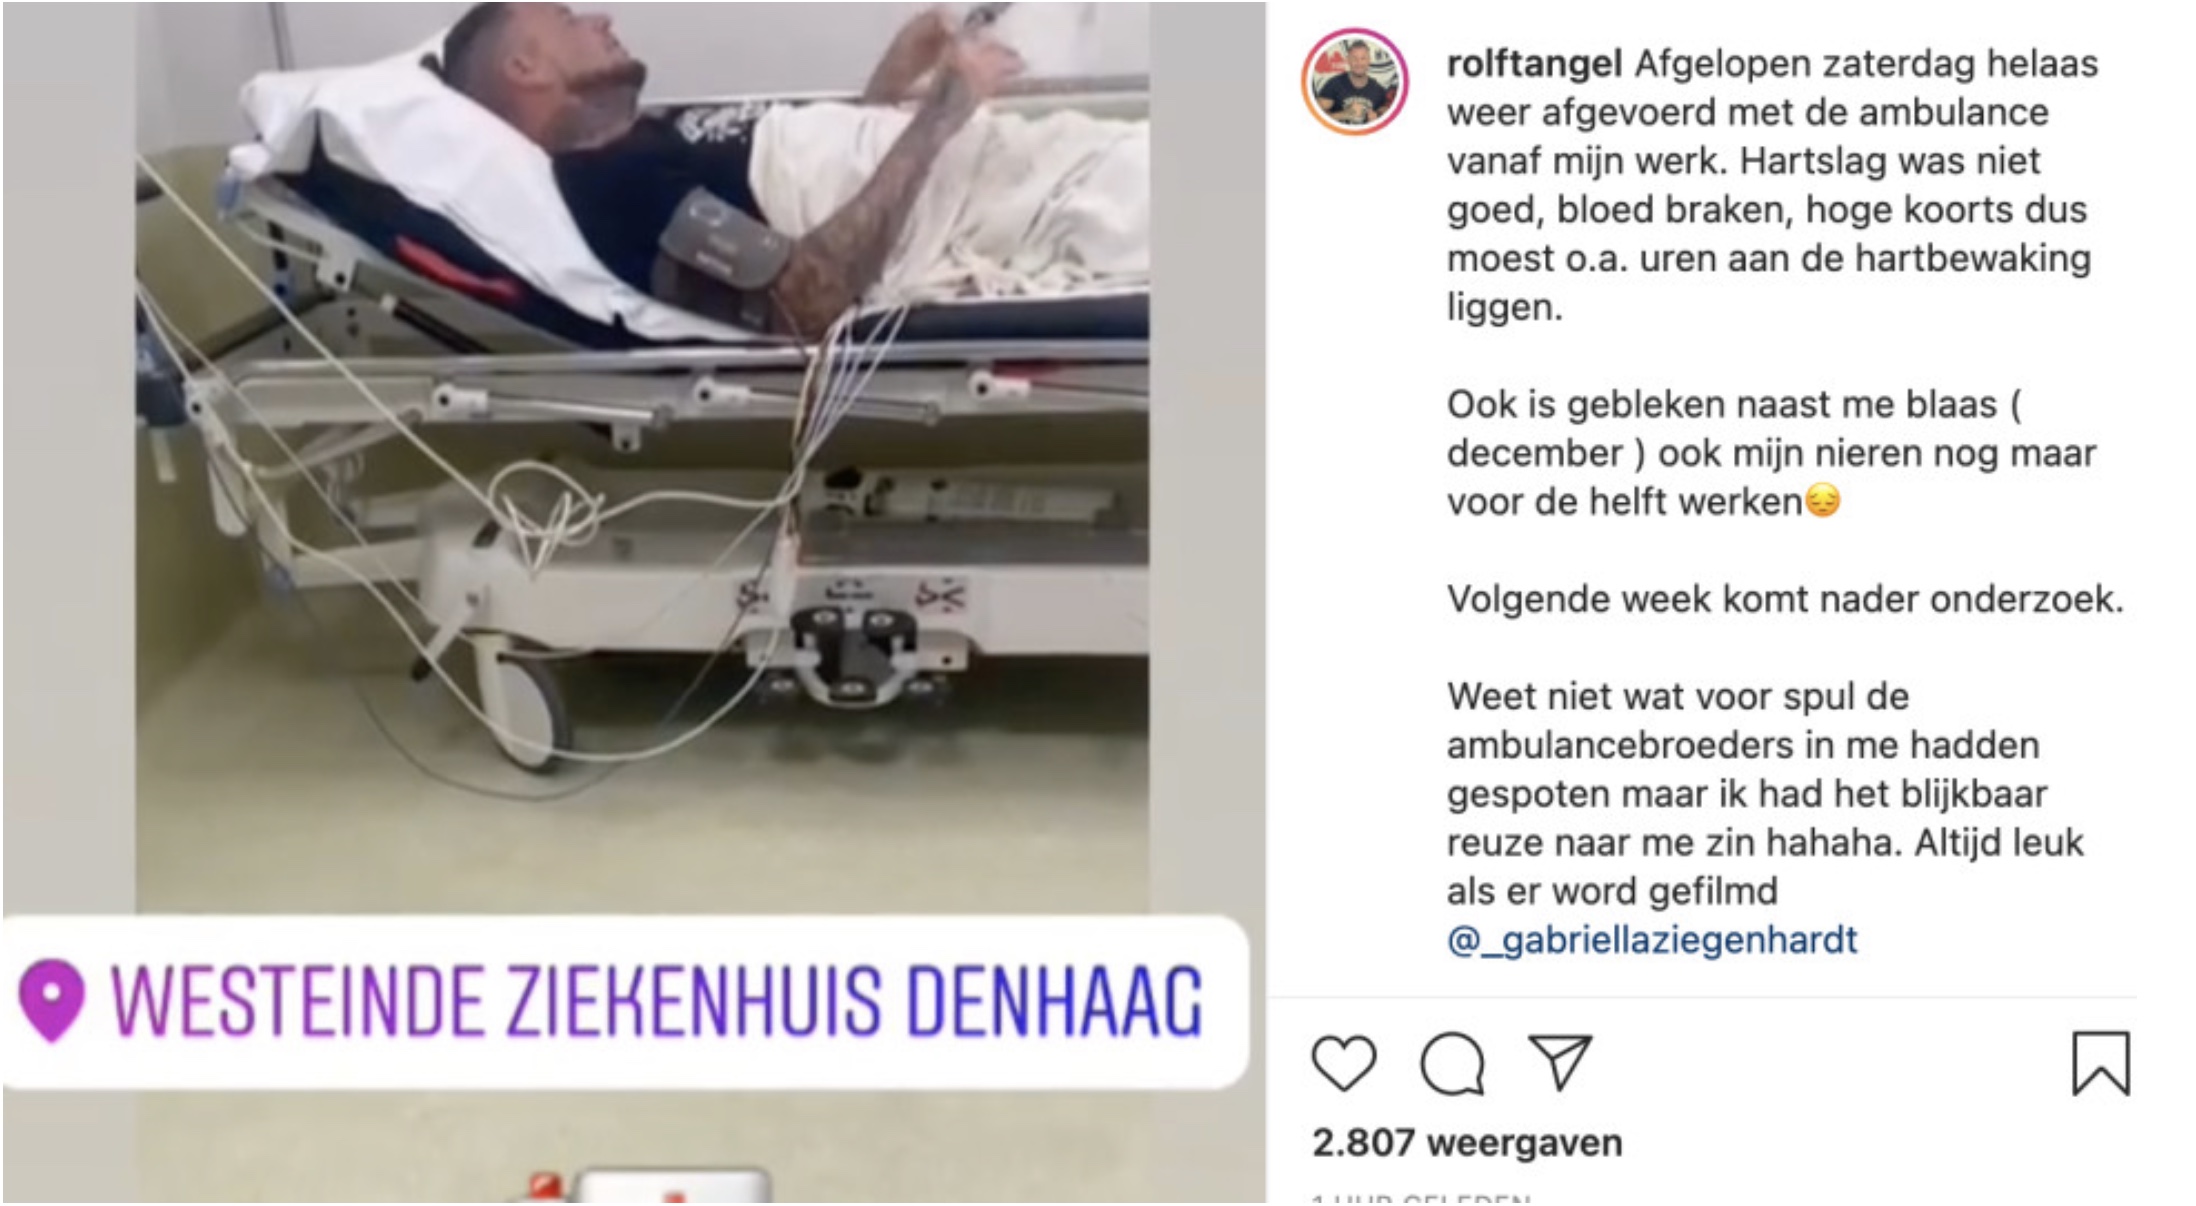Open the @_gabriellaziegenhardt mention

(1652, 940)
